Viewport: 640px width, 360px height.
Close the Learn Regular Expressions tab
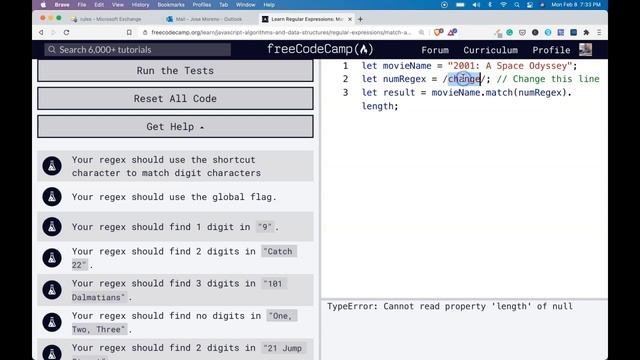tap(350, 19)
